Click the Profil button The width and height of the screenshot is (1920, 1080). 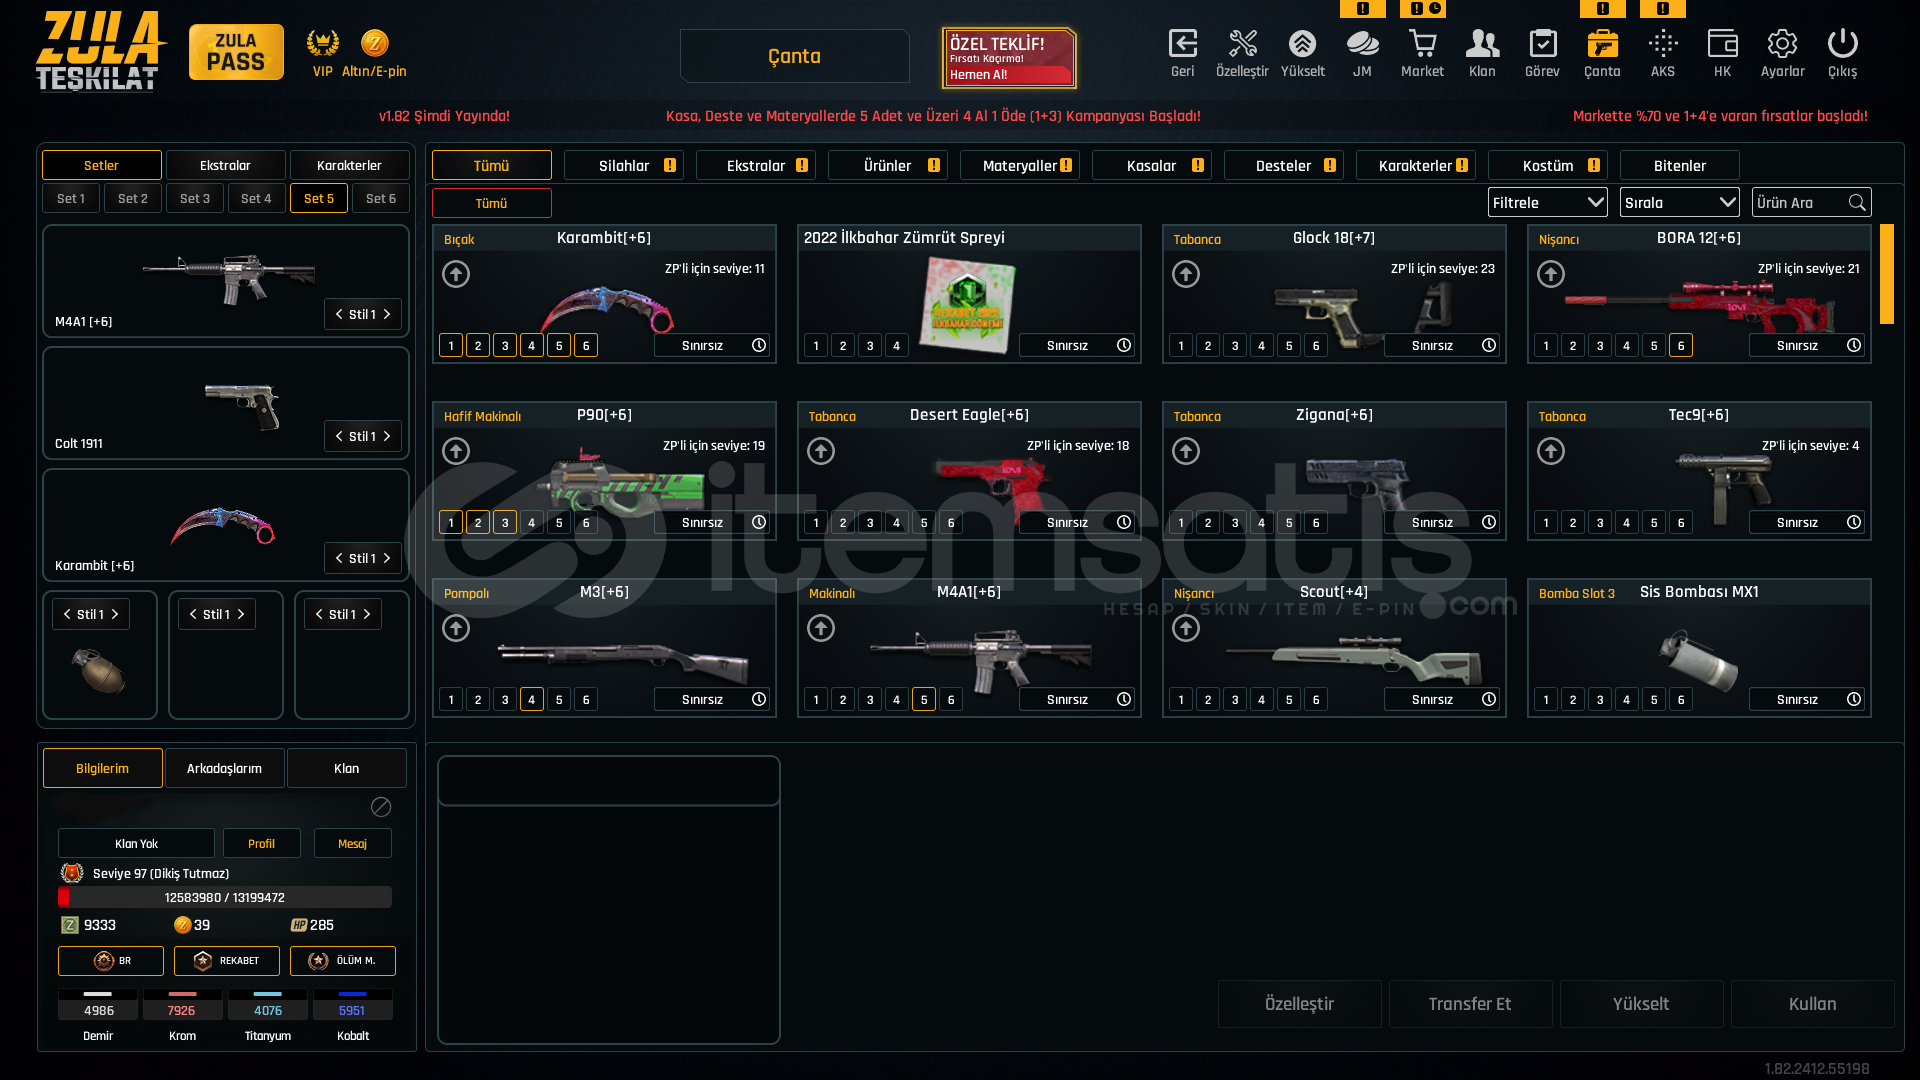click(x=261, y=844)
